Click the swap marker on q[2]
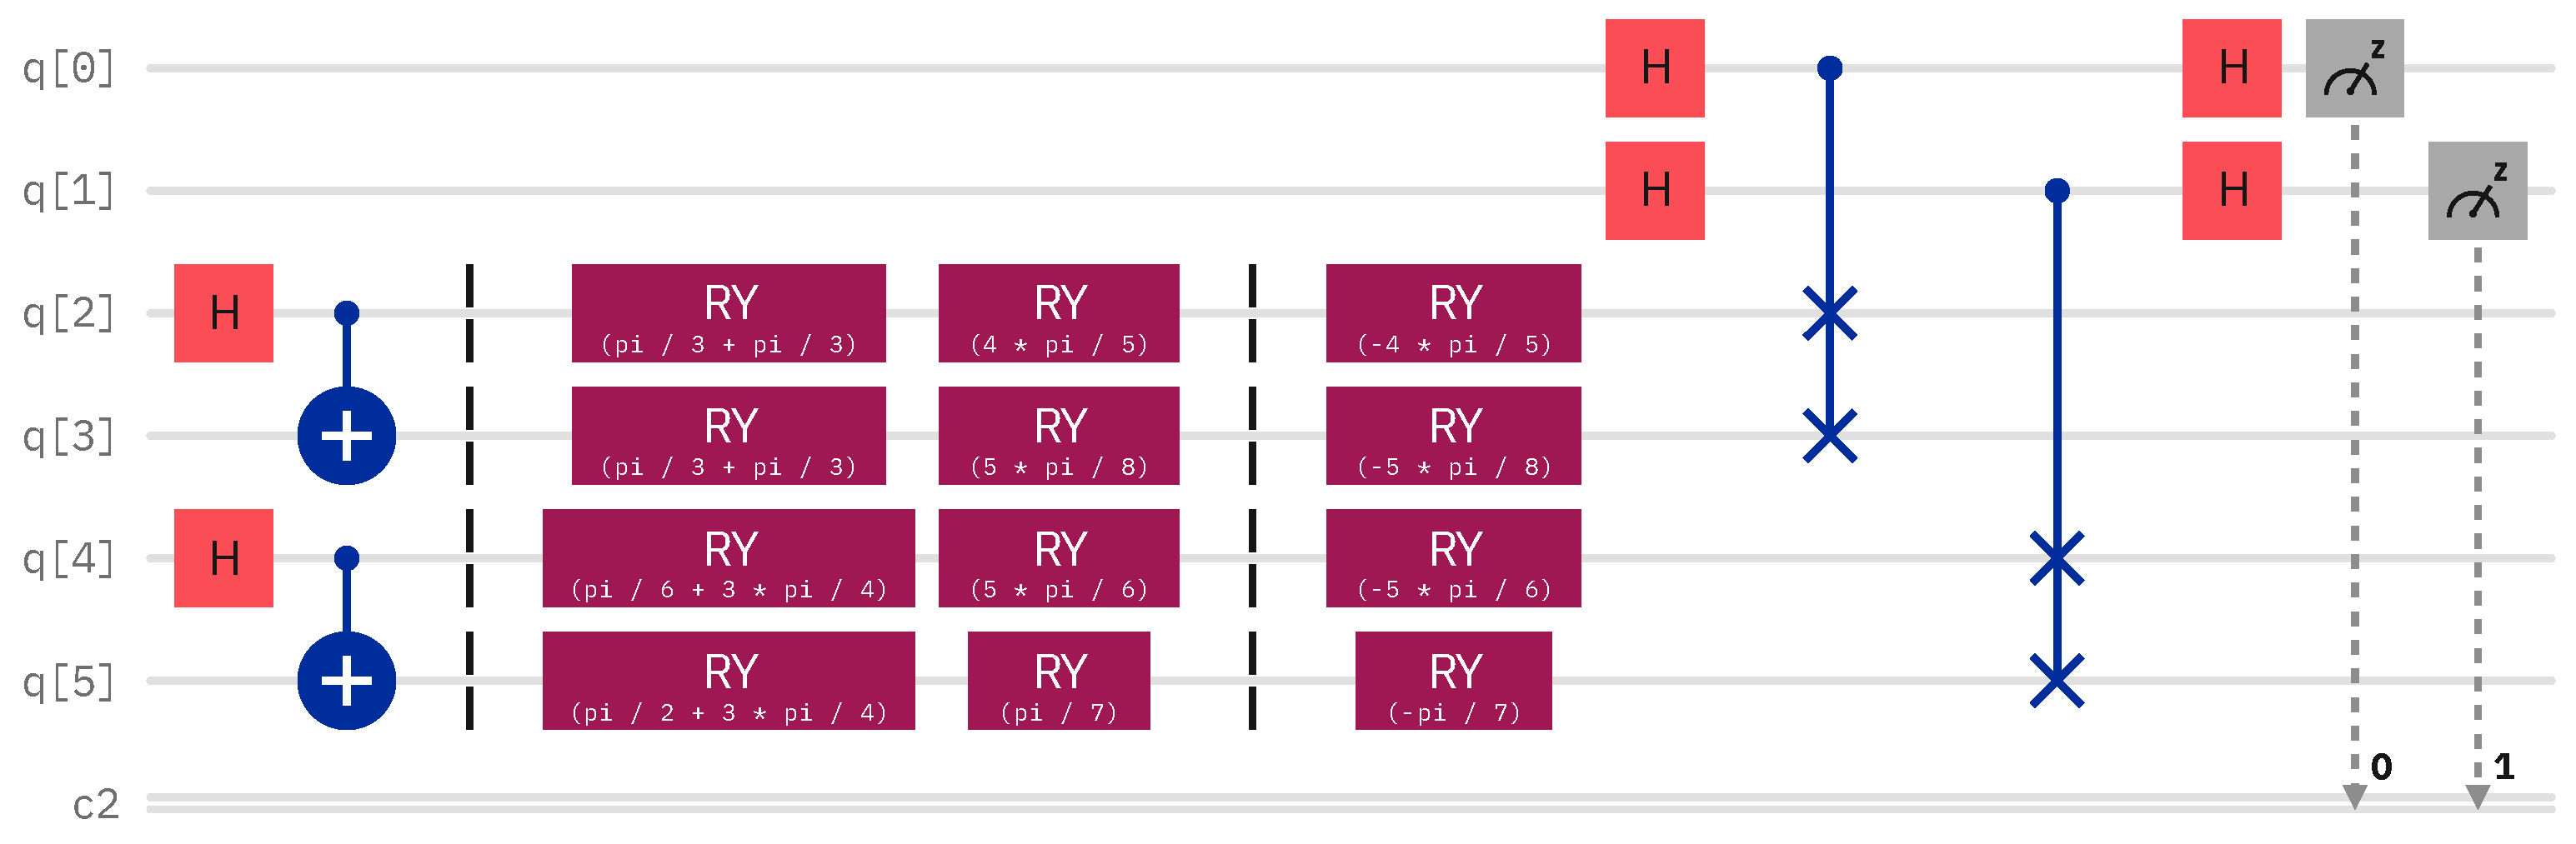Screen dimensions: 2576x844 (x=1829, y=313)
